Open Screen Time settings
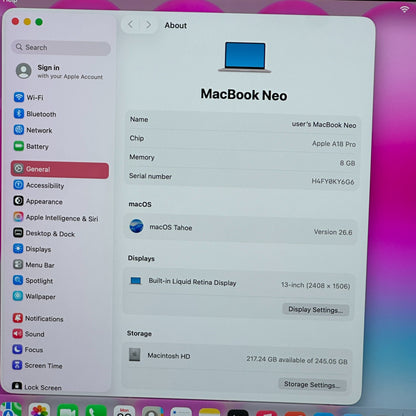Viewport: 416px width, 416px height. [37, 365]
